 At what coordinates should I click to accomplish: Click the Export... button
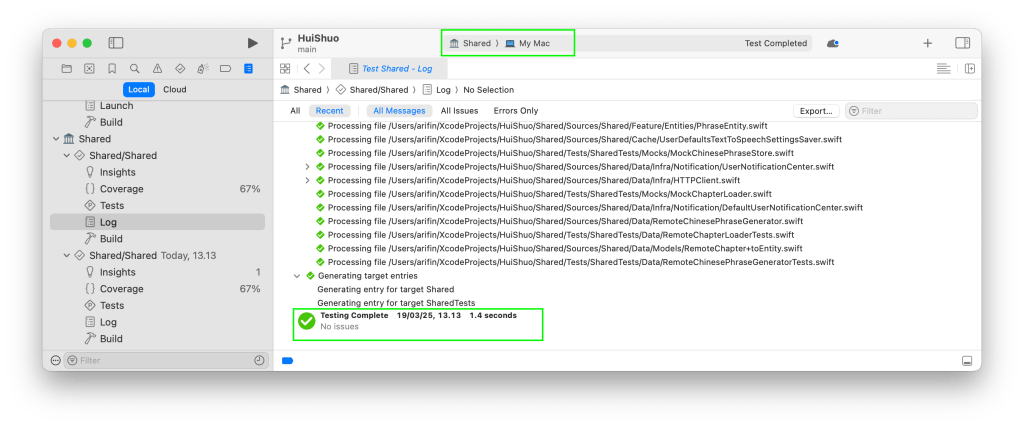click(x=816, y=111)
